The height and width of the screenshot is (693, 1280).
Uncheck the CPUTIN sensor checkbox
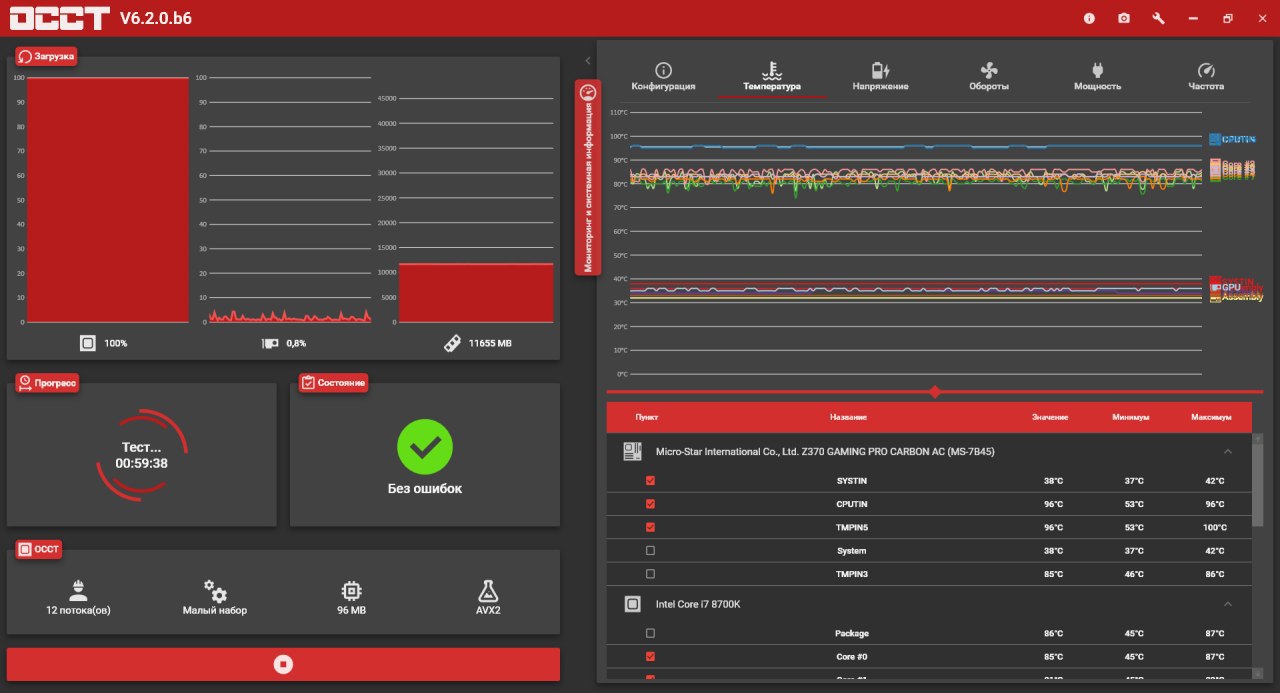651,504
